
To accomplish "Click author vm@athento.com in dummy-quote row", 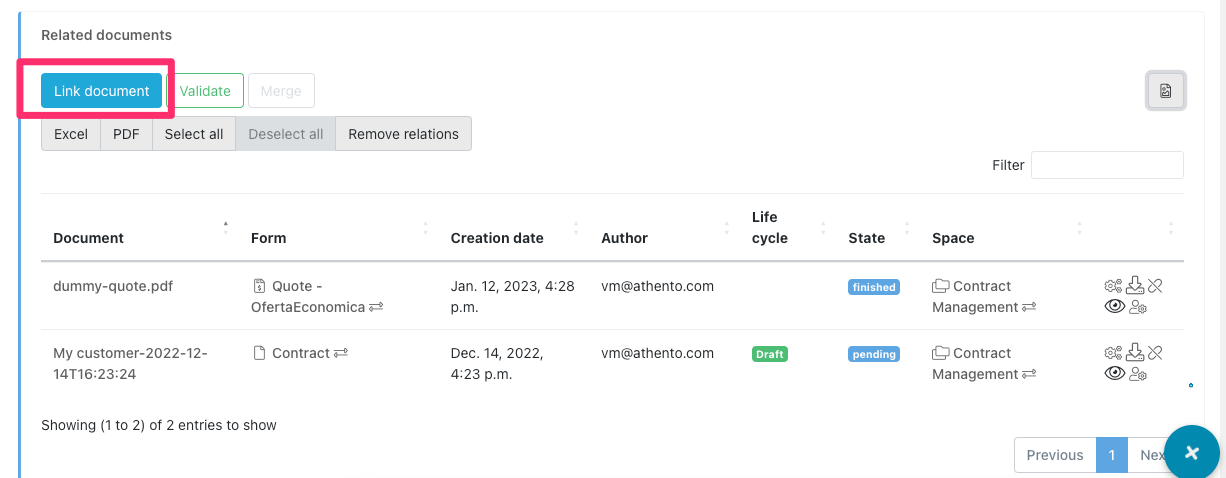I will coord(657,286).
